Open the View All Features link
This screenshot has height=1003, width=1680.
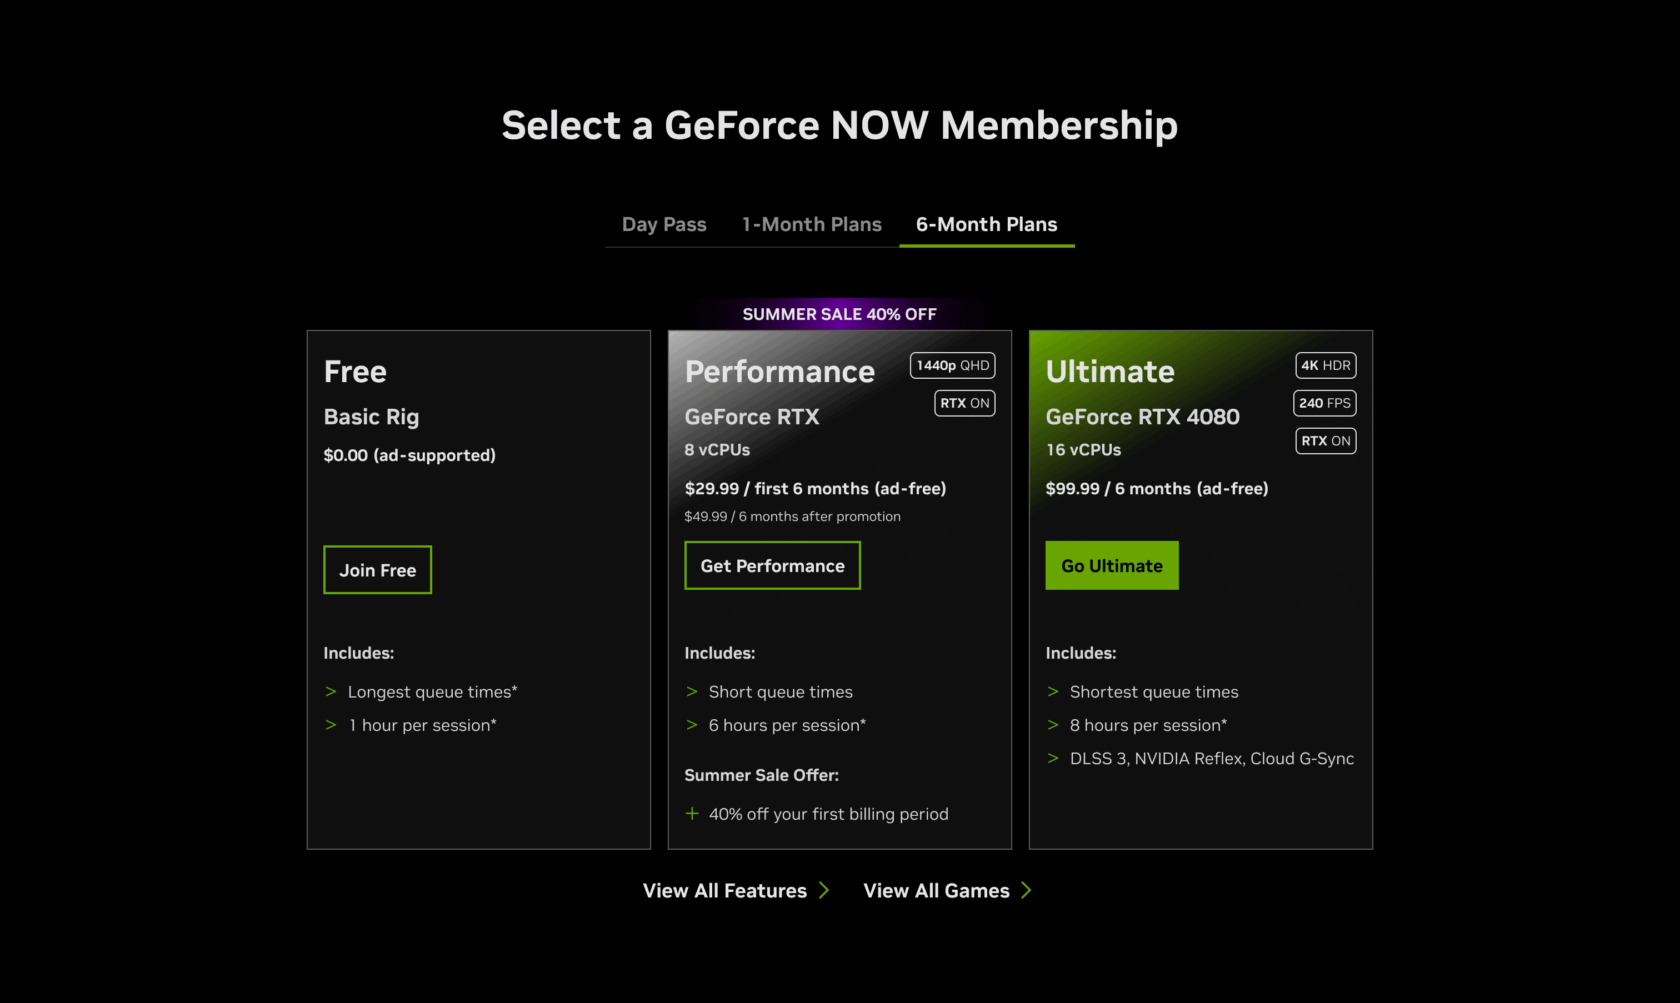click(x=725, y=891)
